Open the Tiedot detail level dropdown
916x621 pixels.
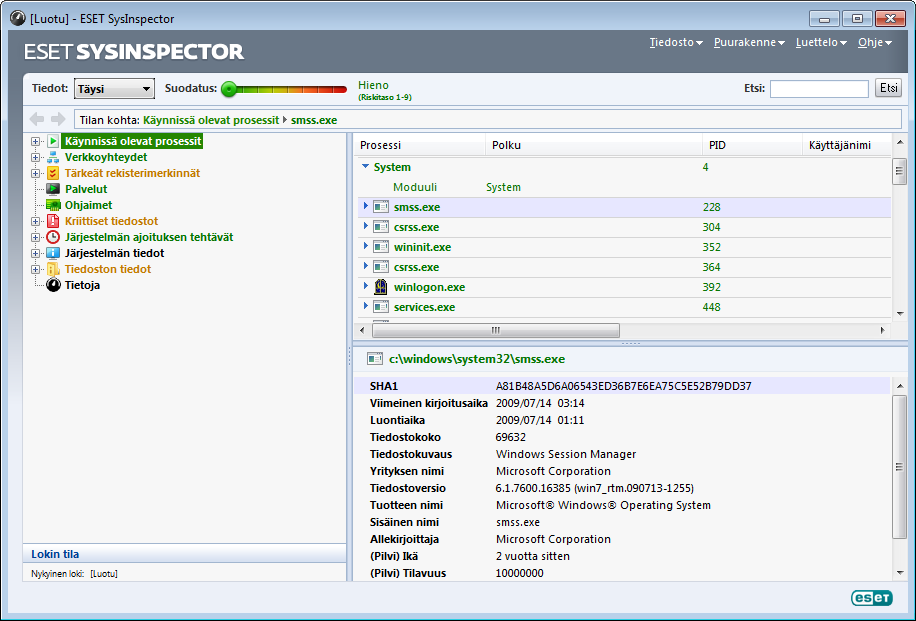pos(114,89)
